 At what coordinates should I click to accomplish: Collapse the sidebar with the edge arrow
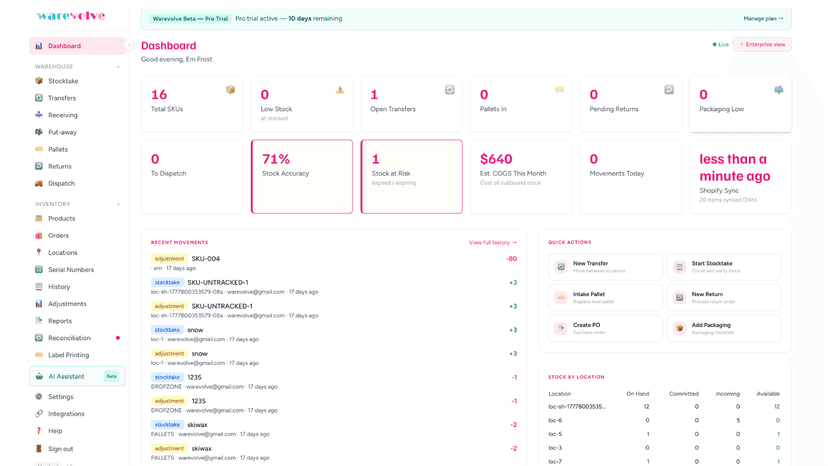pos(129,45)
